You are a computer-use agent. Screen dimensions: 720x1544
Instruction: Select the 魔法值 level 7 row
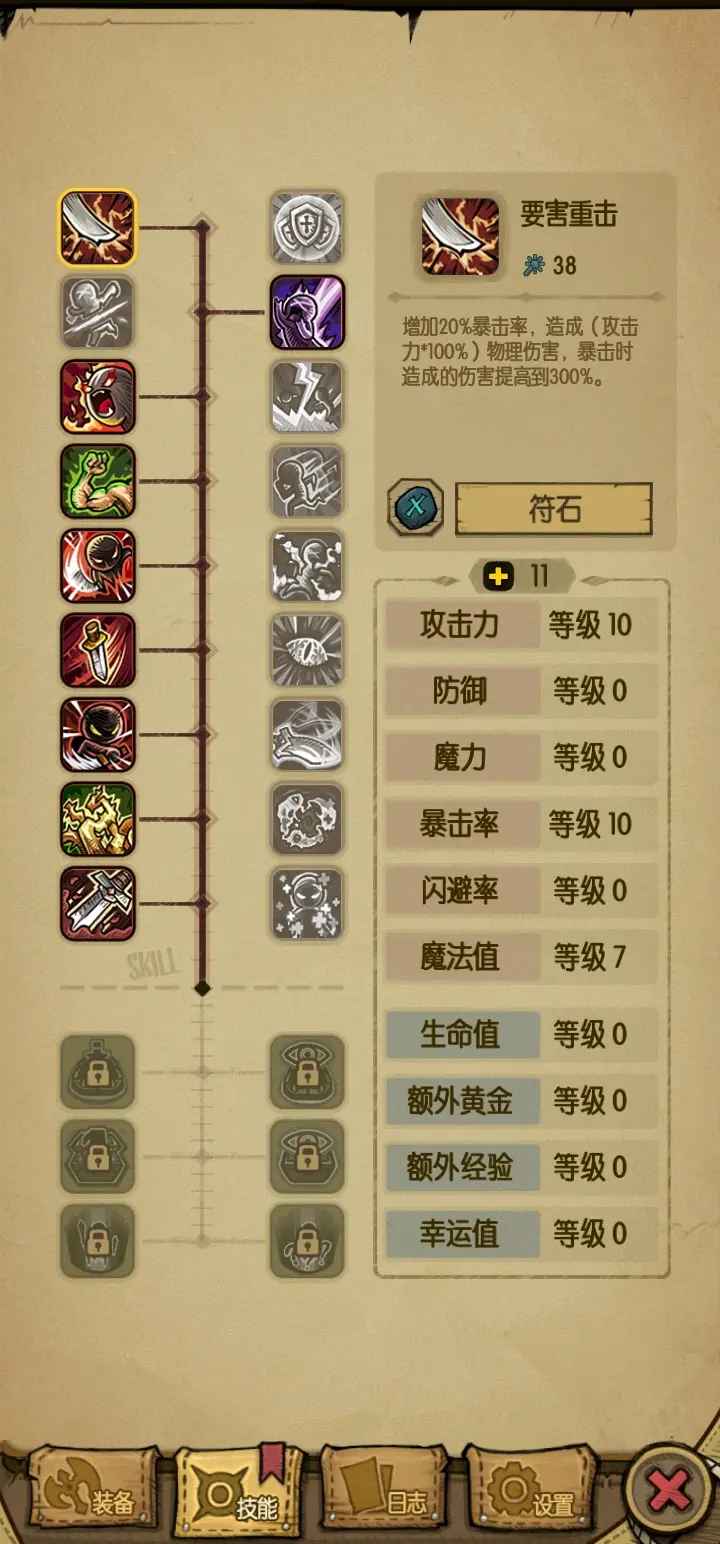pyautogui.click(x=522, y=957)
